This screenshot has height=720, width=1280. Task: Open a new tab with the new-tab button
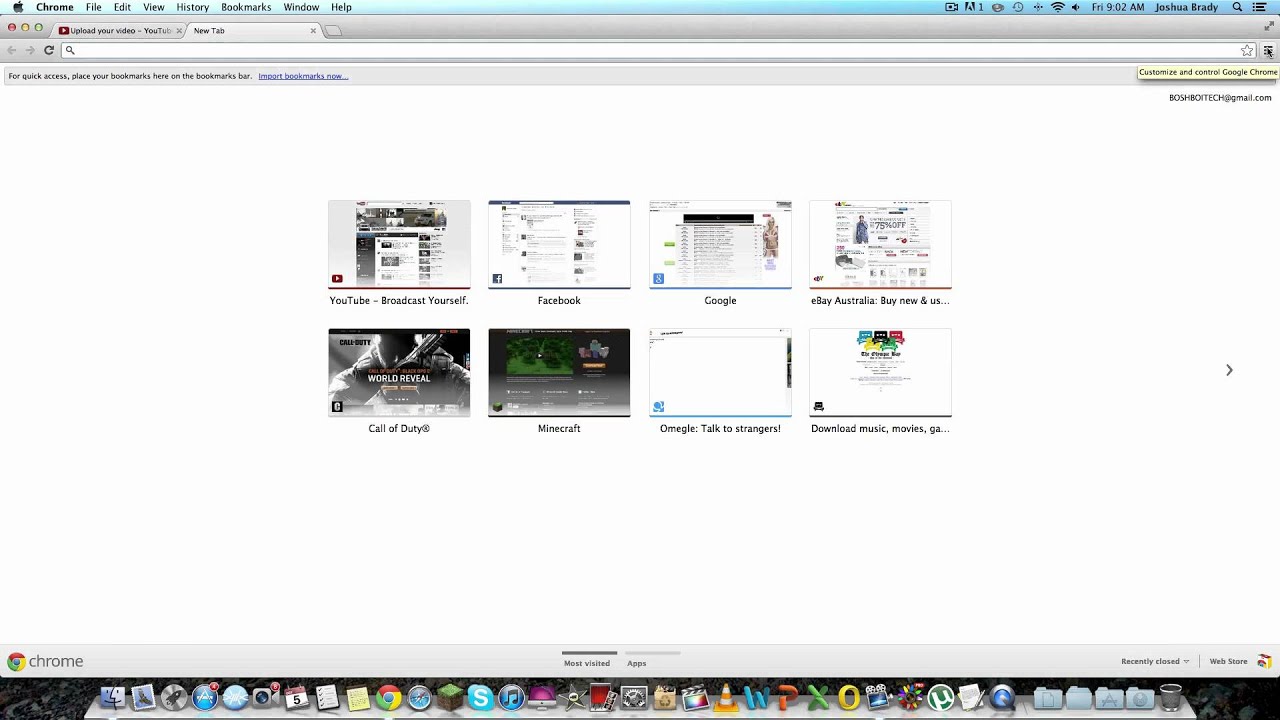coord(334,31)
